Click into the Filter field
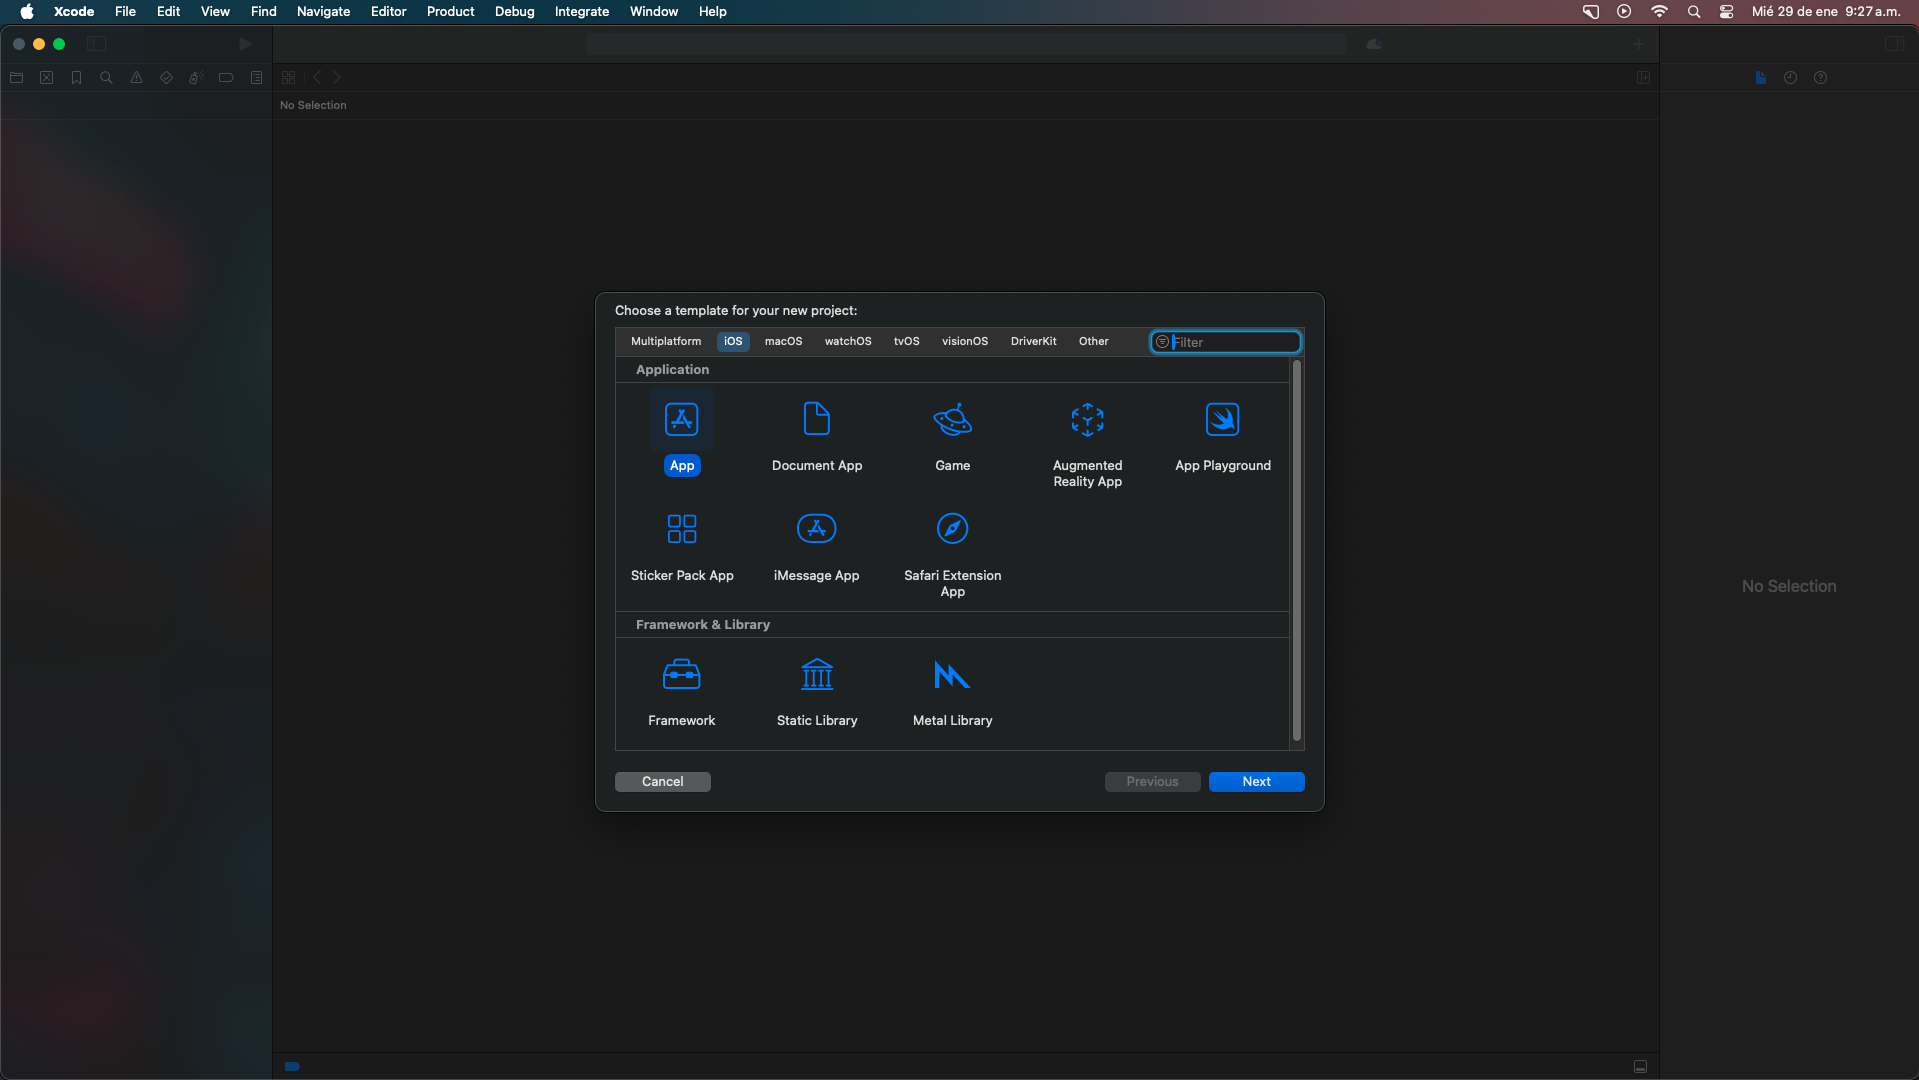 click(1226, 342)
